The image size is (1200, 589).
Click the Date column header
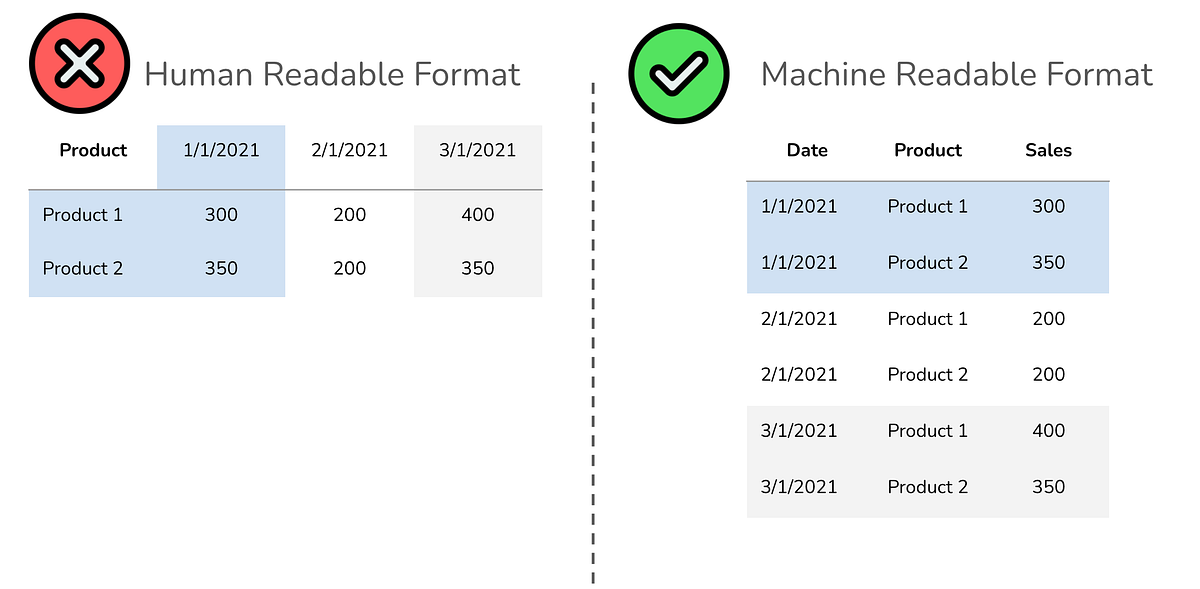pos(807,151)
